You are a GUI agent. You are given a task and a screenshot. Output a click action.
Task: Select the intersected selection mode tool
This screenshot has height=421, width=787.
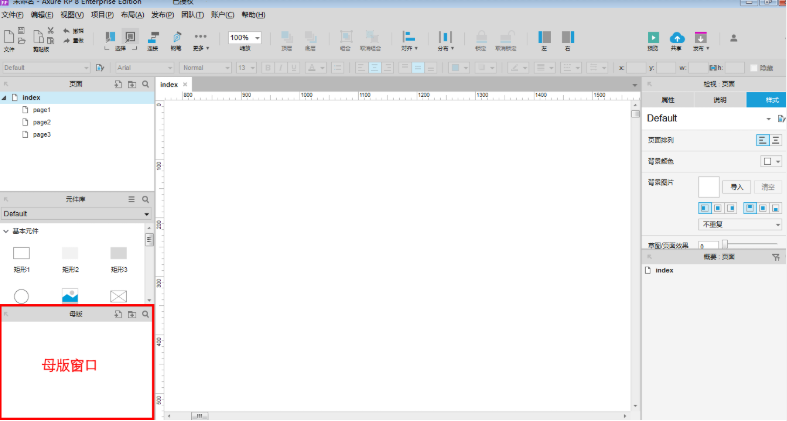(110, 37)
